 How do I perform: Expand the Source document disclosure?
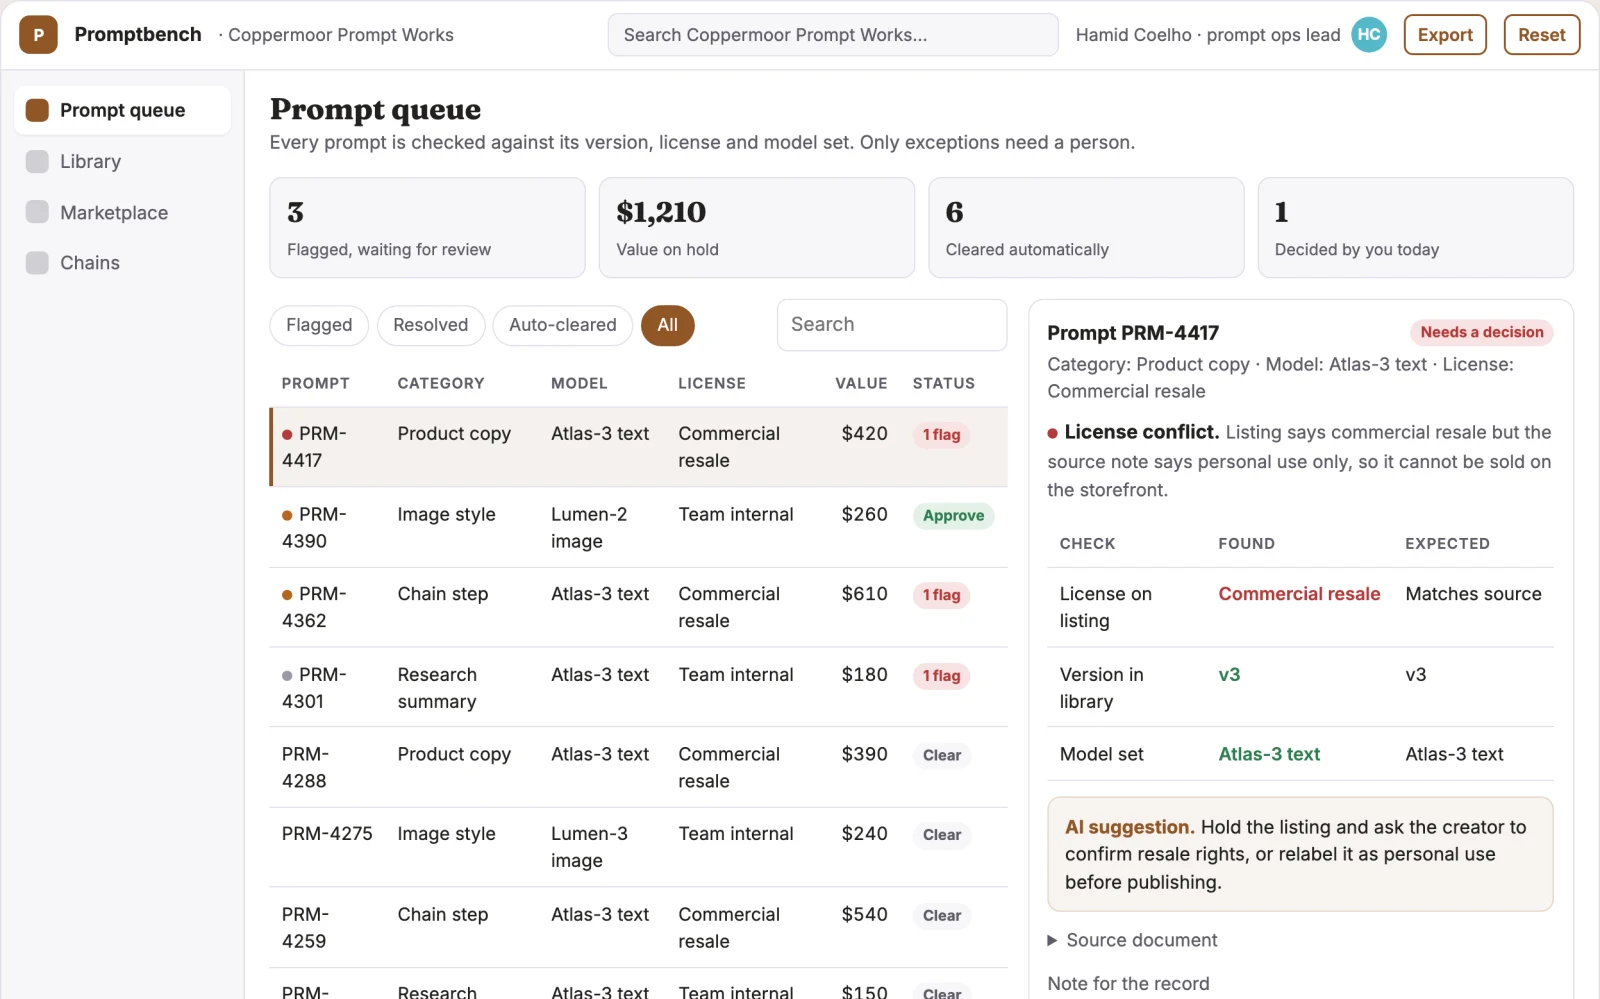click(x=1132, y=940)
